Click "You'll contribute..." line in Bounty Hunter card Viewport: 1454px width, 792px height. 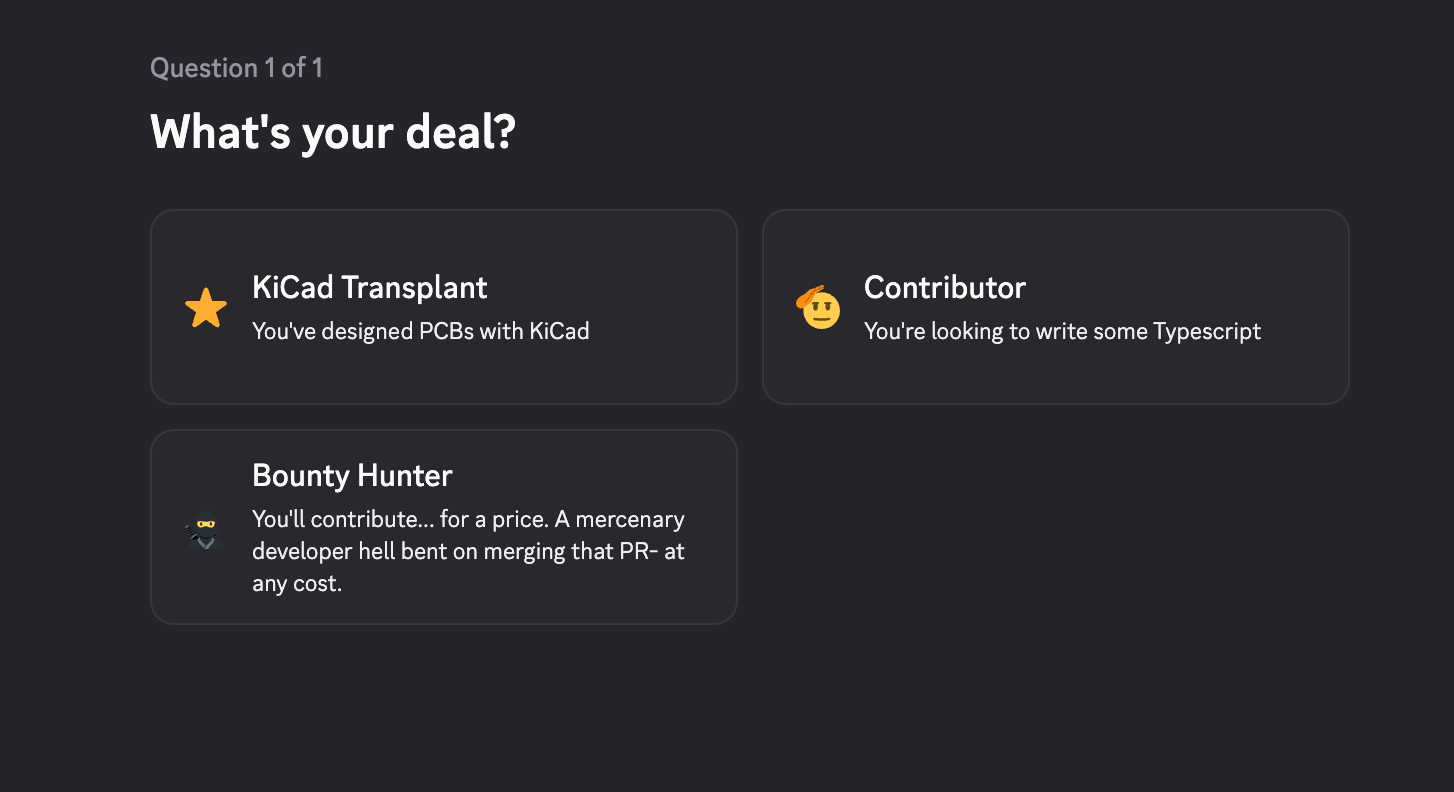tap(335, 520)
